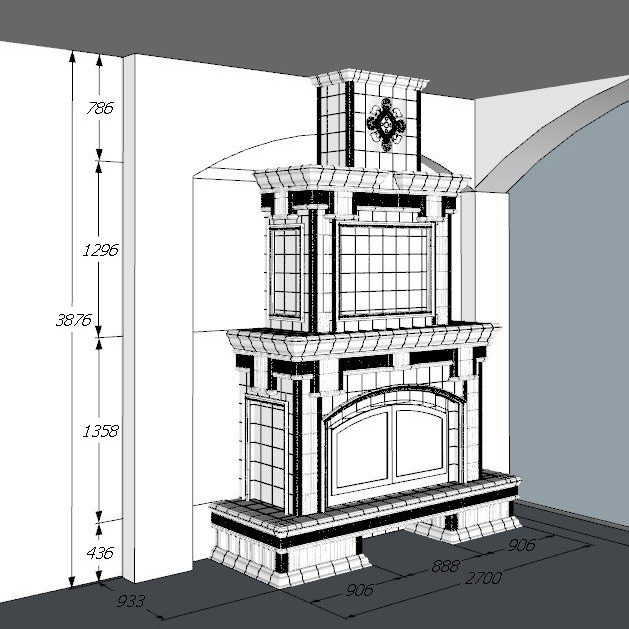Select the 1358 height dimension label

point(100,431)
